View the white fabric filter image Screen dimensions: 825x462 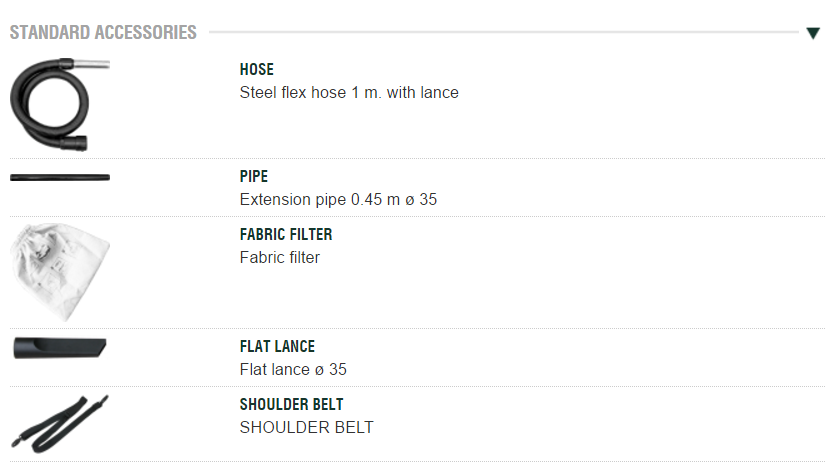[59, 270]
